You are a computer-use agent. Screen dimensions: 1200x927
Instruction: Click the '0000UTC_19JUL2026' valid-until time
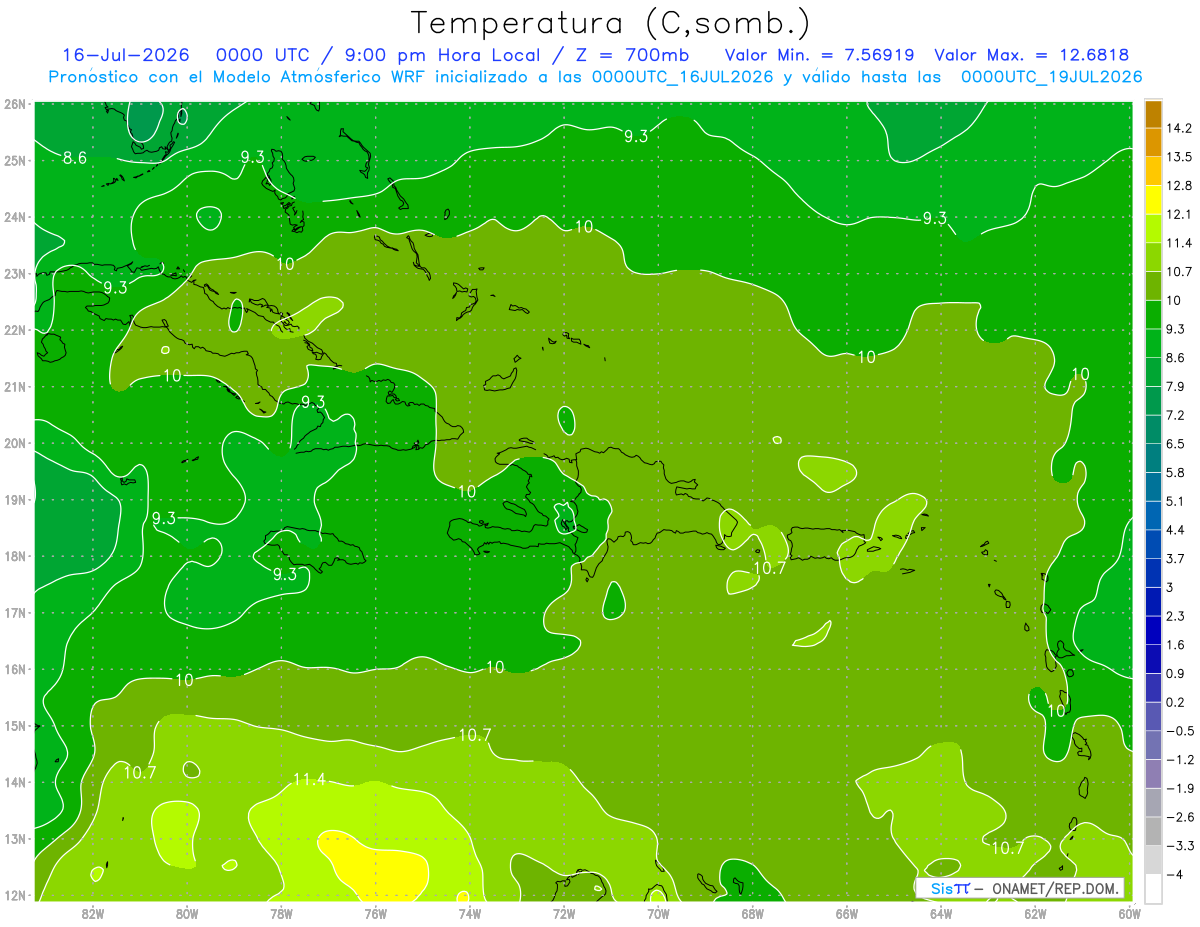coord(1051,77)
